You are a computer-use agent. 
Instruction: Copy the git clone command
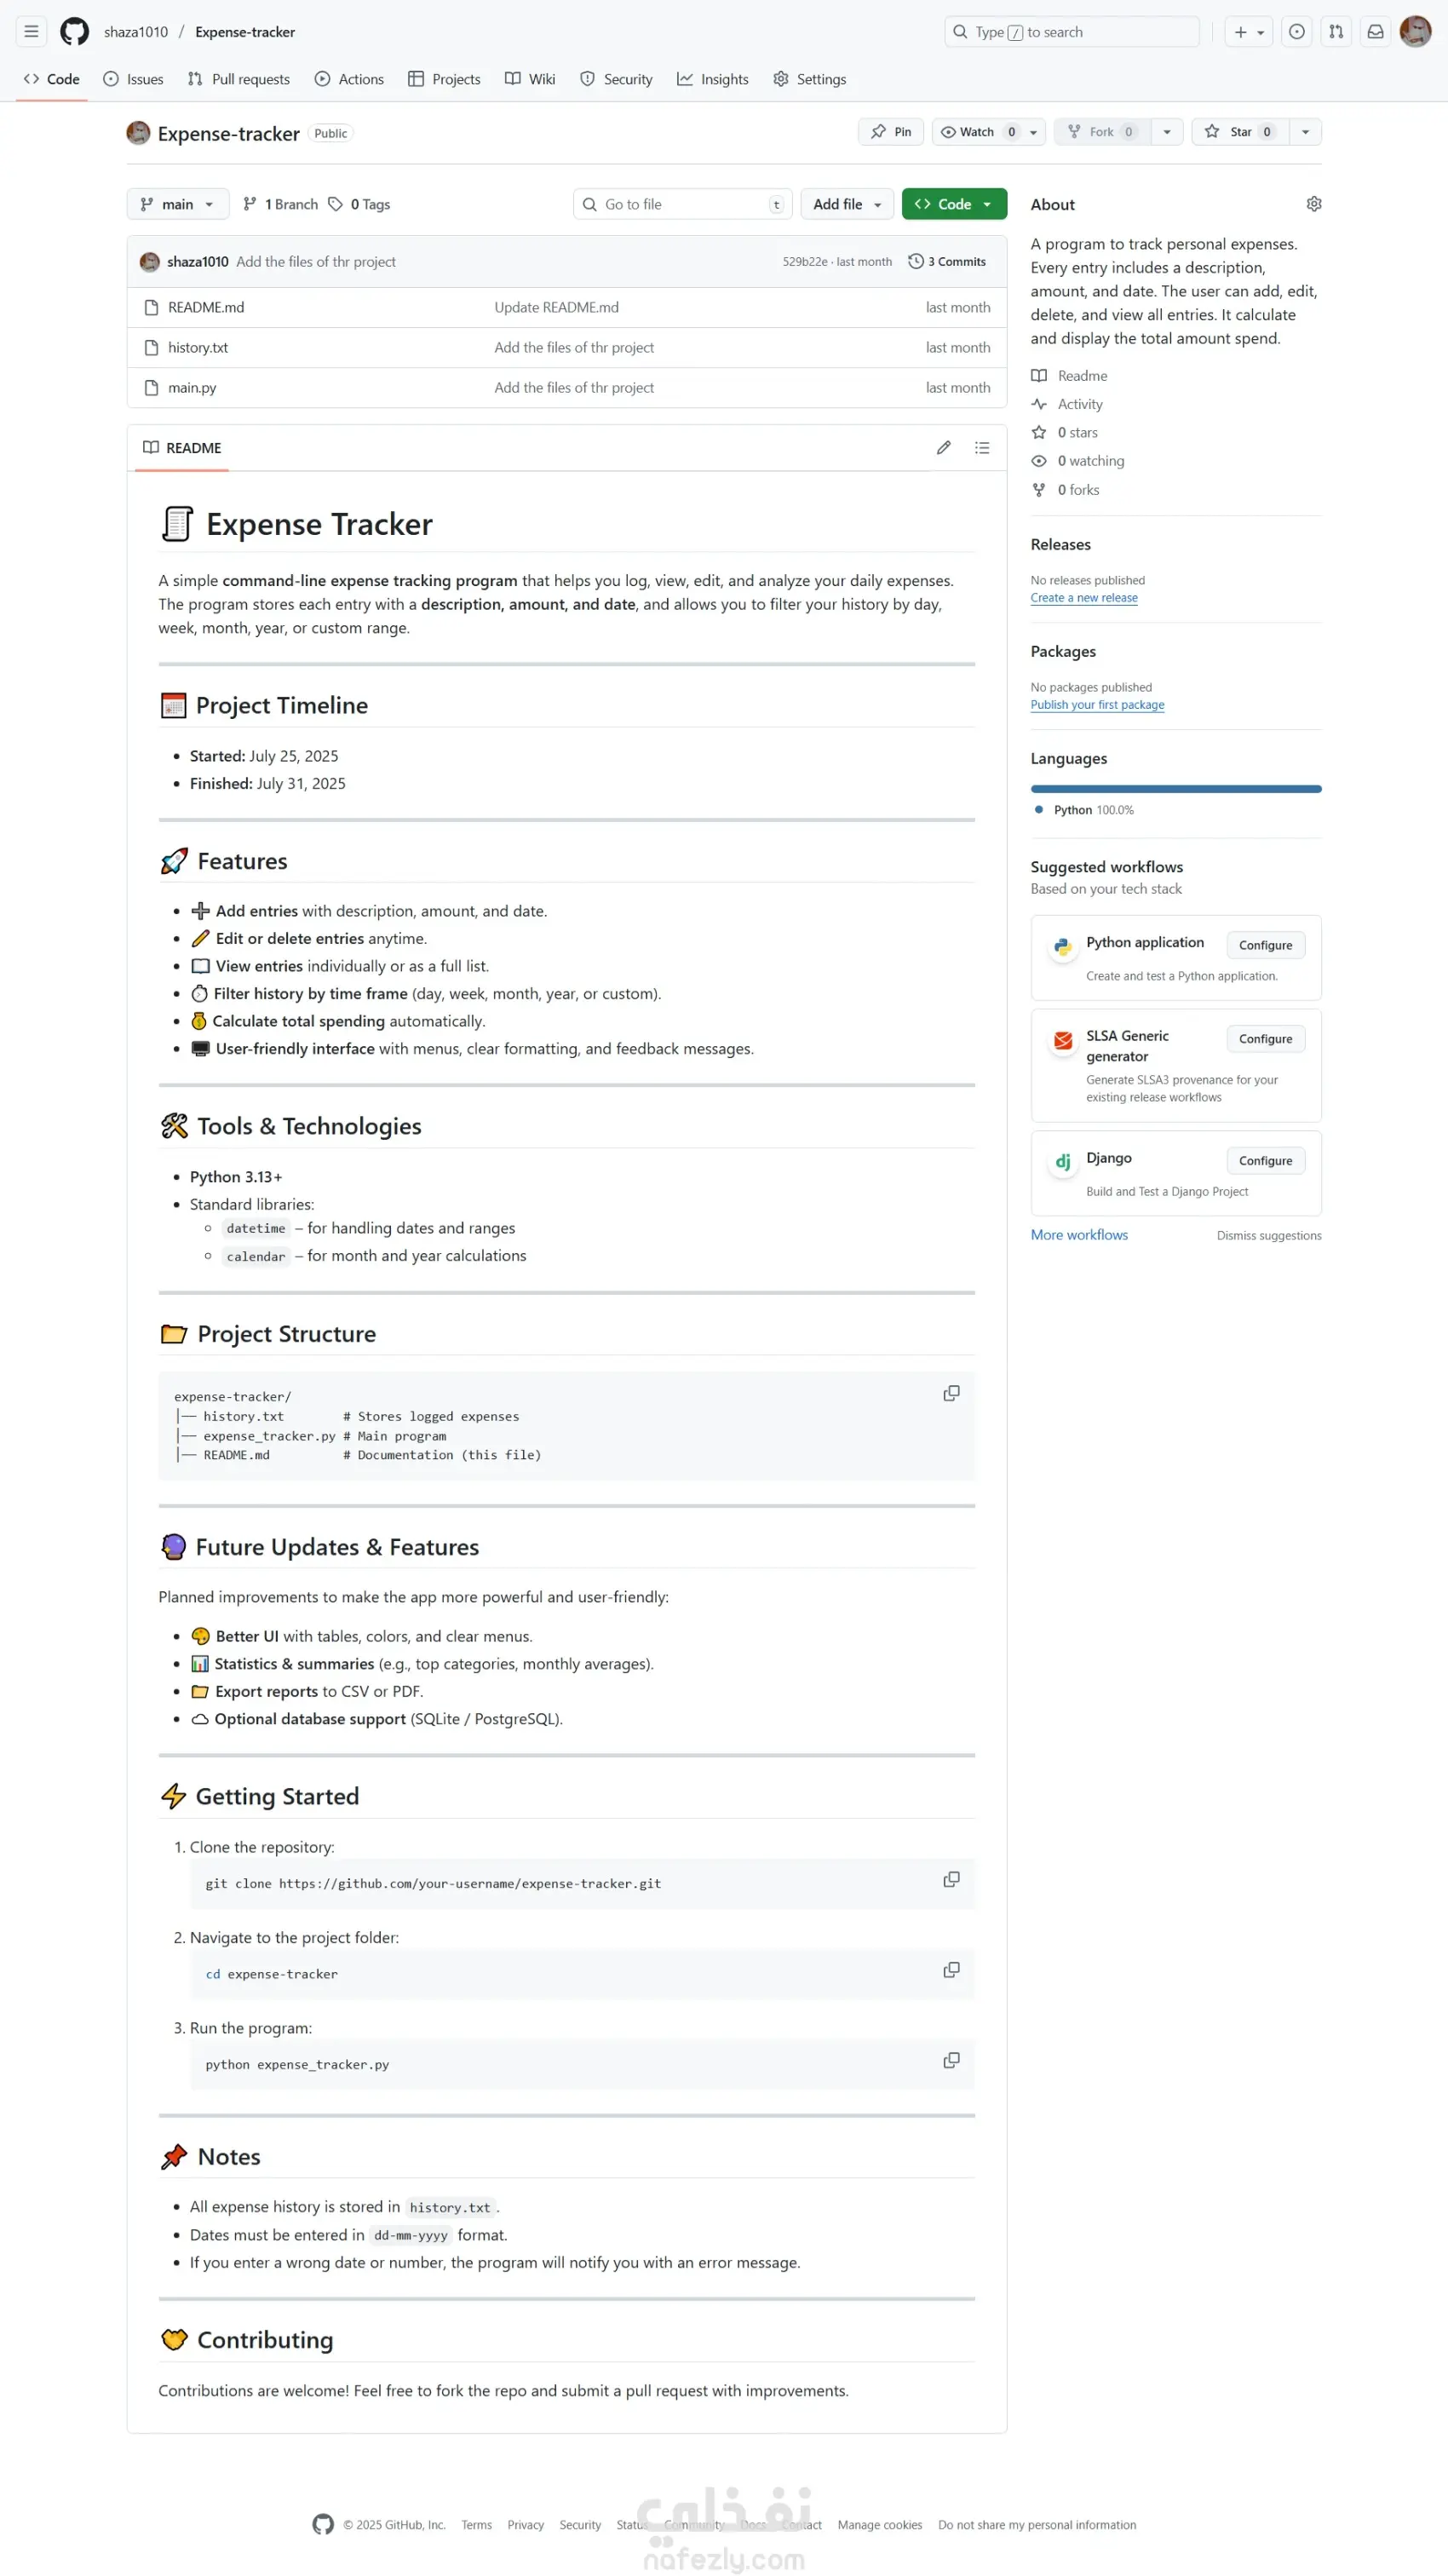click(951, 1880)
